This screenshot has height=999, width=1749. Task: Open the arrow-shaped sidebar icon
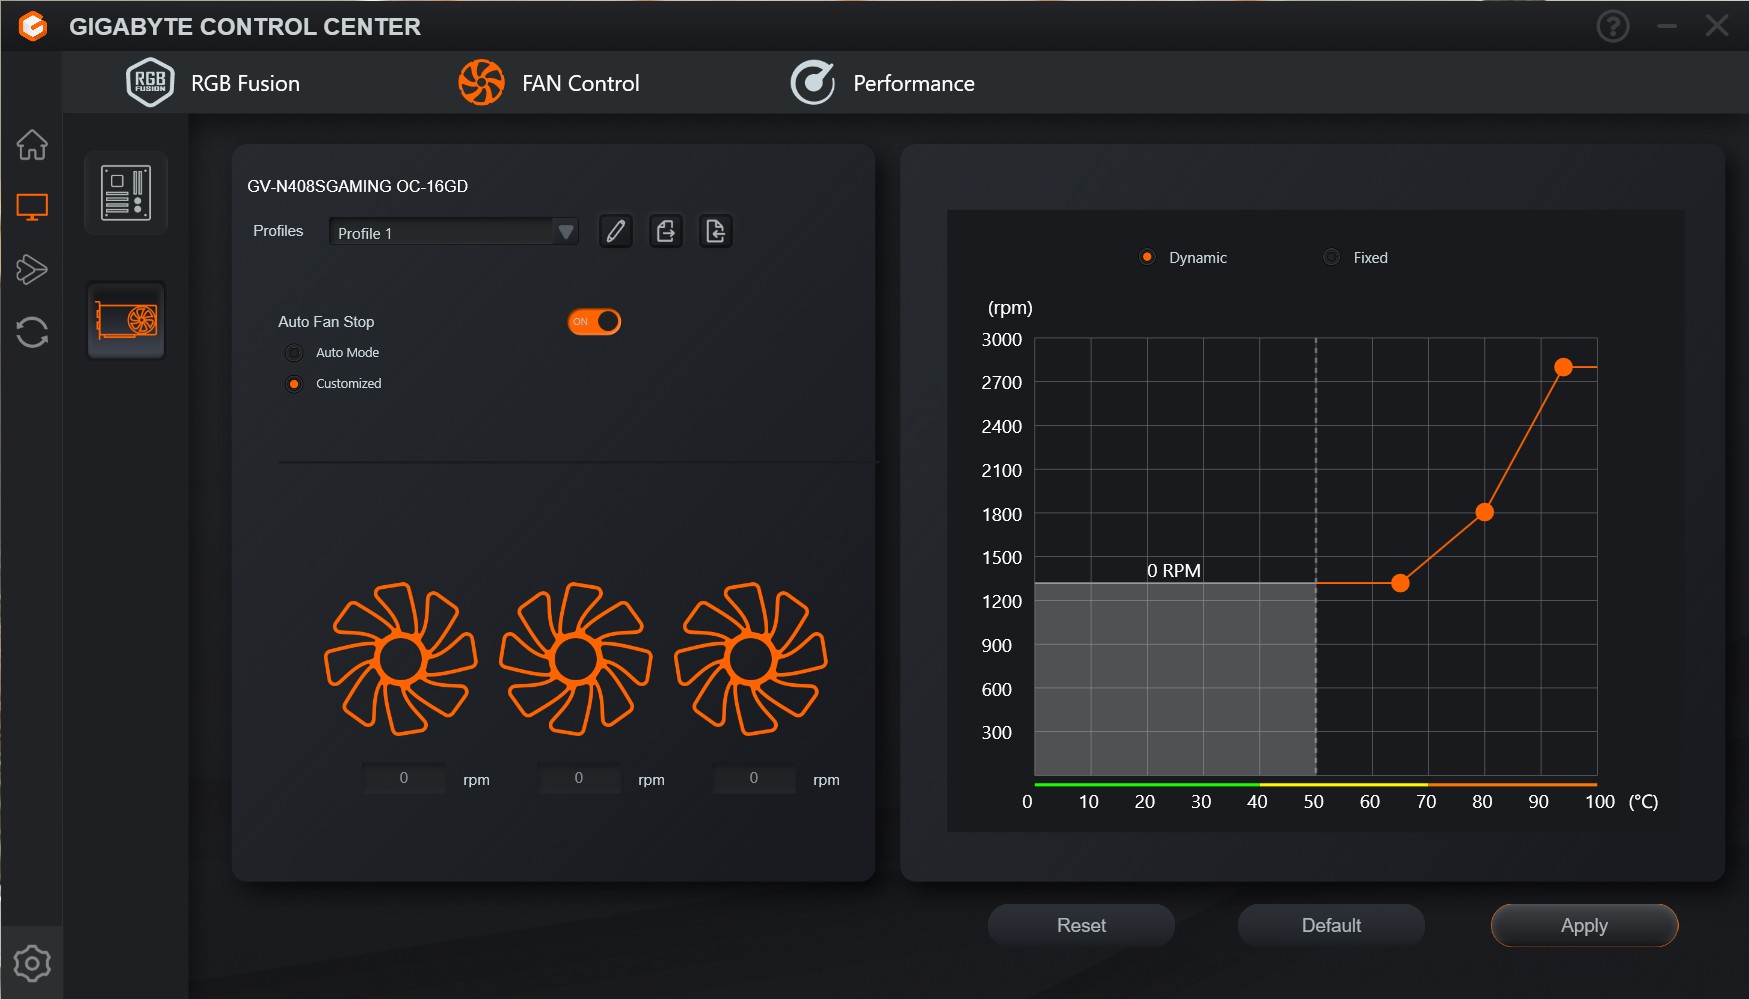pos(32,269)
